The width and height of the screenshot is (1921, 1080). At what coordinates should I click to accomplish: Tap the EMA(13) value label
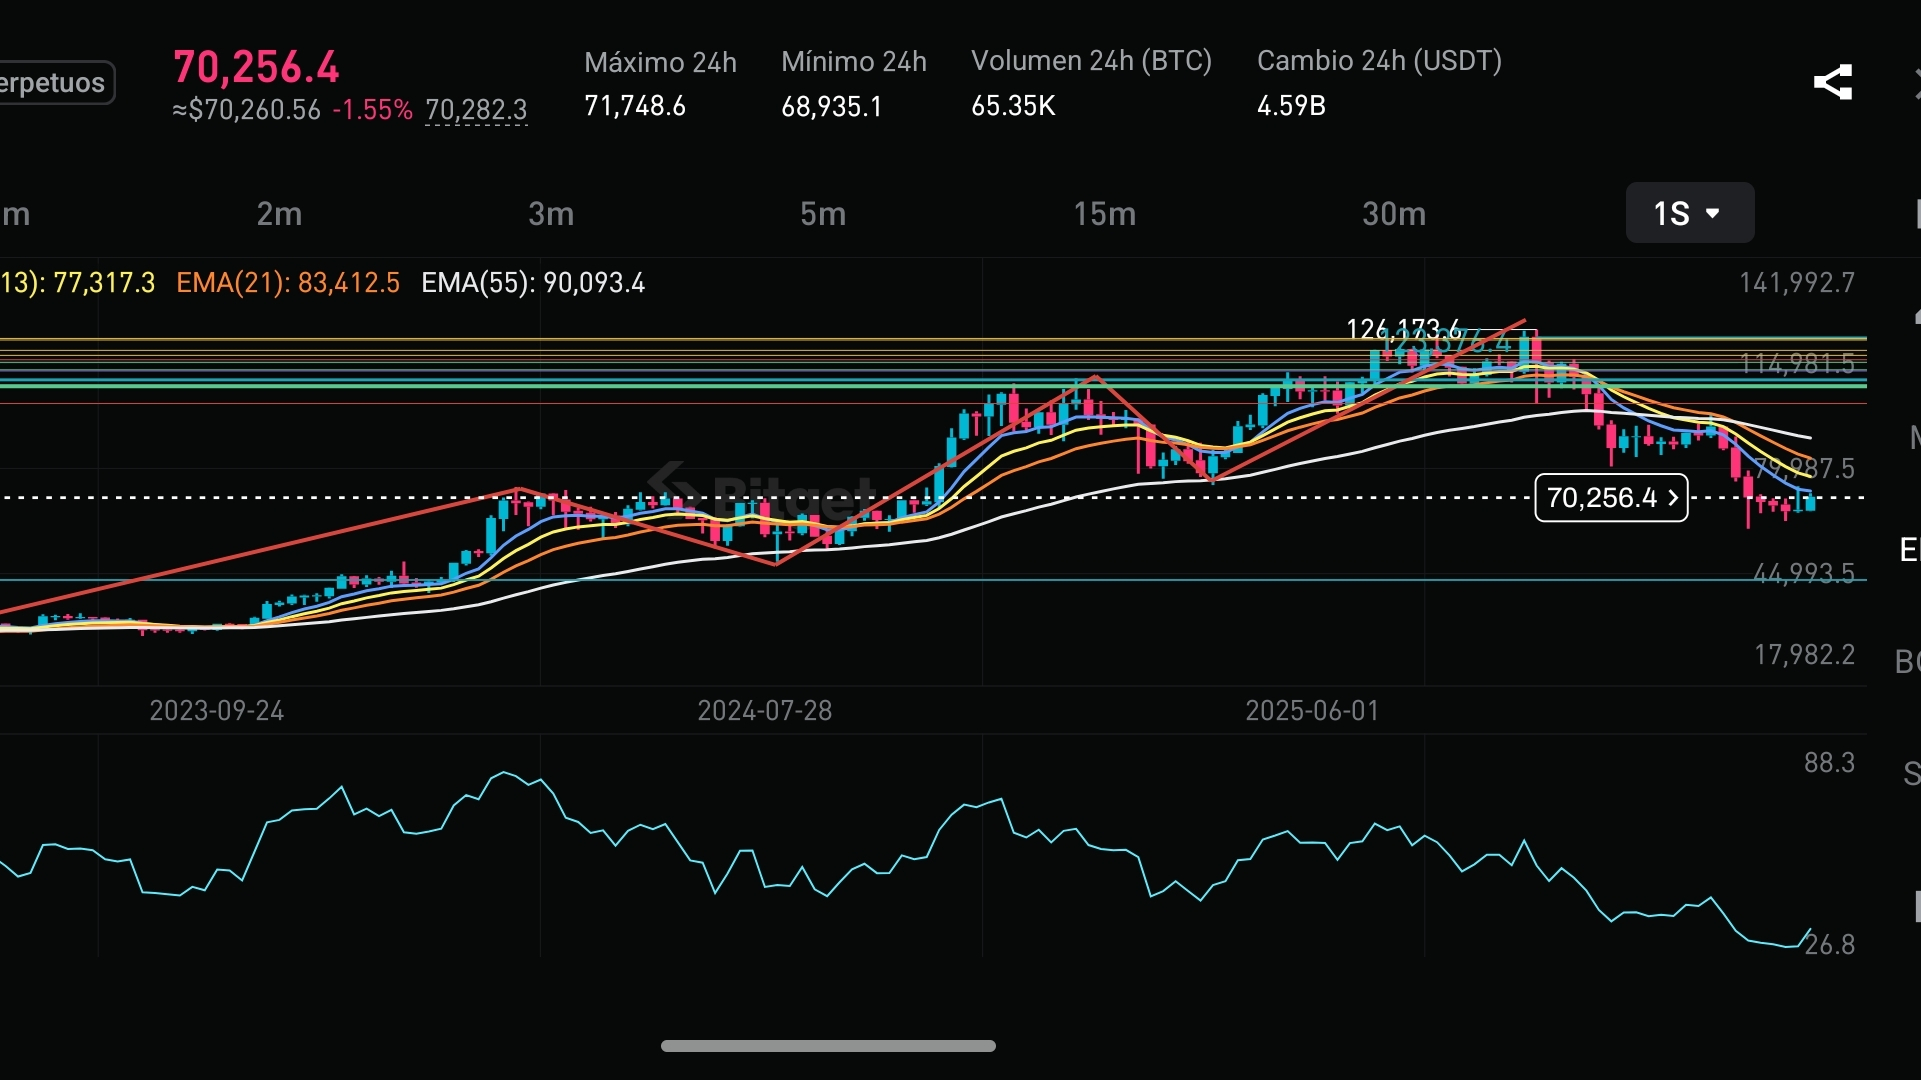tap(78, 283)
